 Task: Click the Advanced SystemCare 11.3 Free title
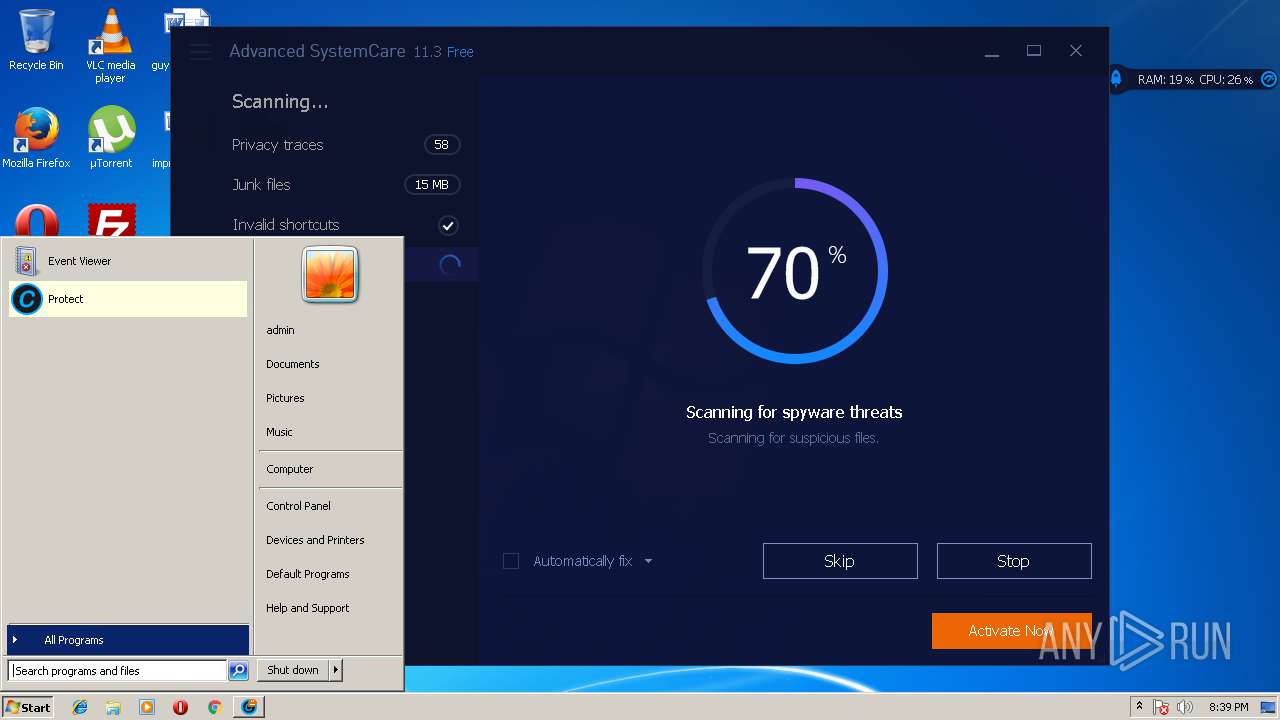(351, 52)
